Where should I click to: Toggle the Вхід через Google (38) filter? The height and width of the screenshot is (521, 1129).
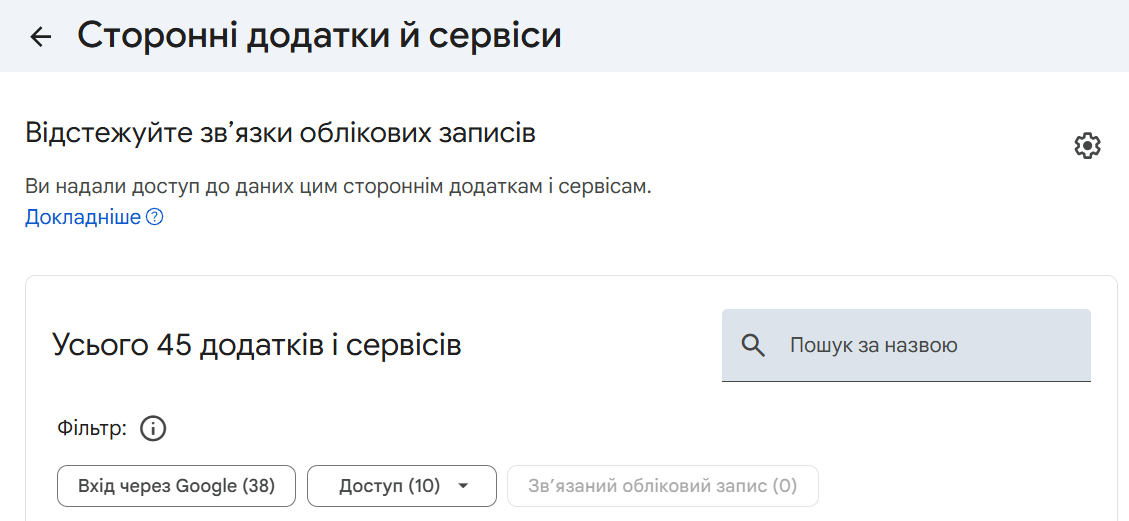(176, 486)
